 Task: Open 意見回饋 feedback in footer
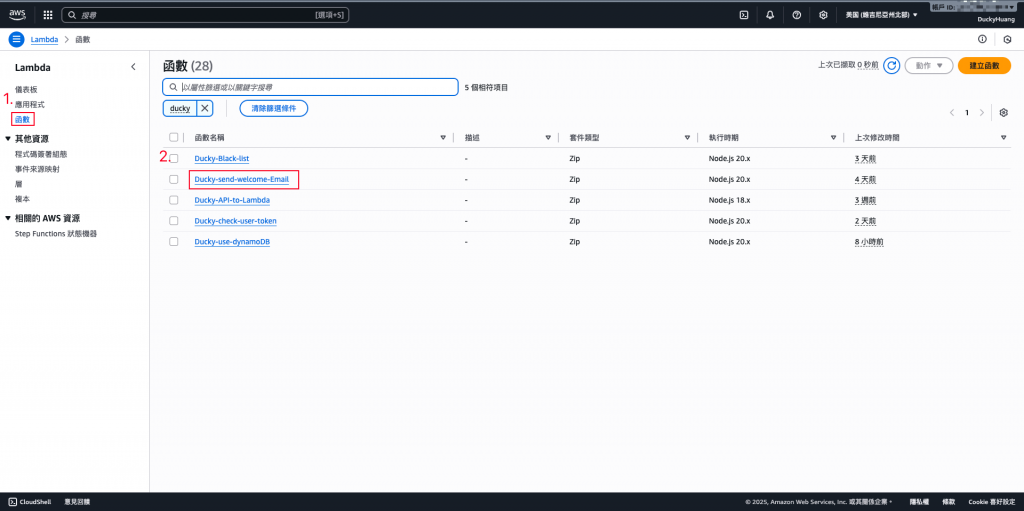(x=77, y=502)
